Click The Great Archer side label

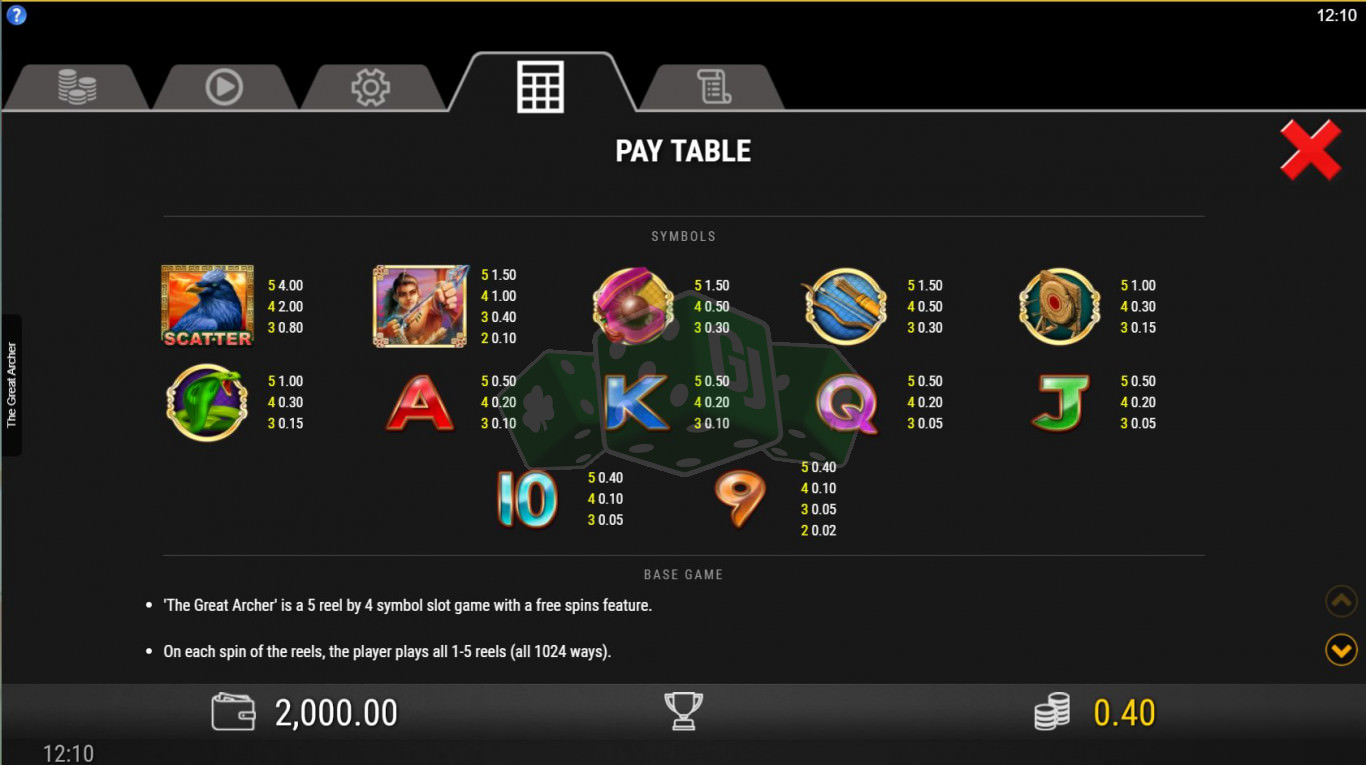(12, 385)
